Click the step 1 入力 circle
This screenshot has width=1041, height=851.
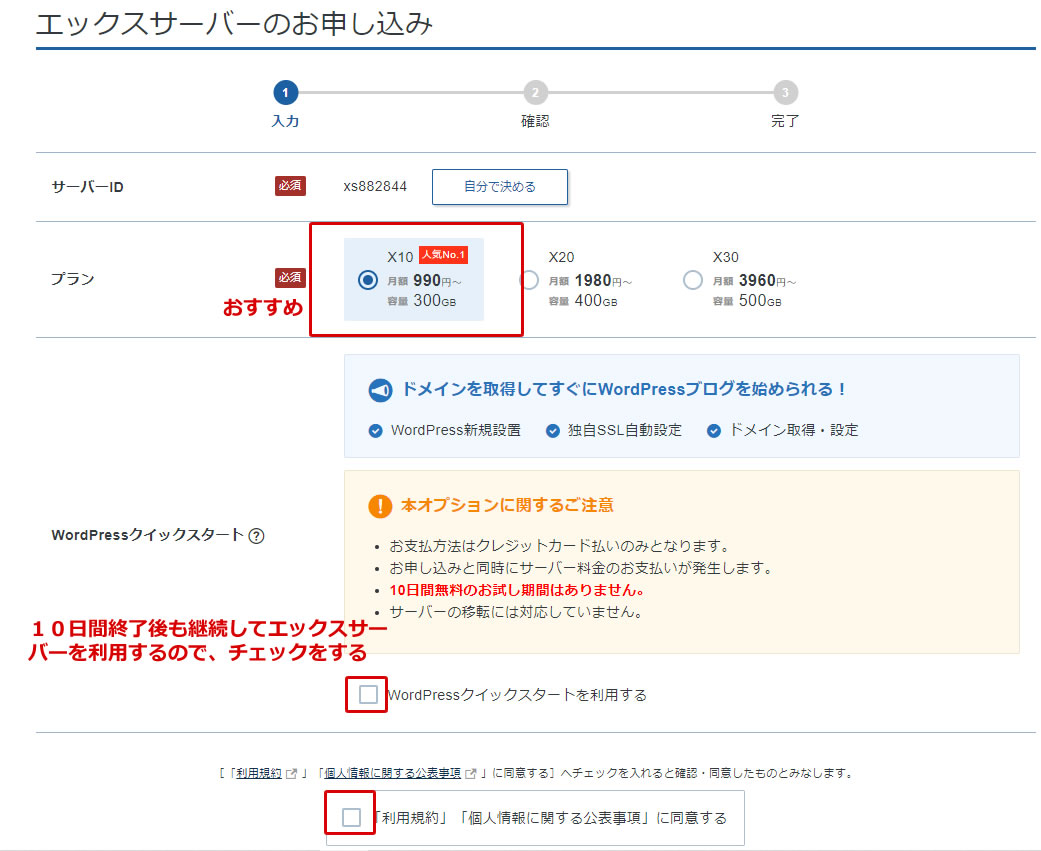click(285, 92)
